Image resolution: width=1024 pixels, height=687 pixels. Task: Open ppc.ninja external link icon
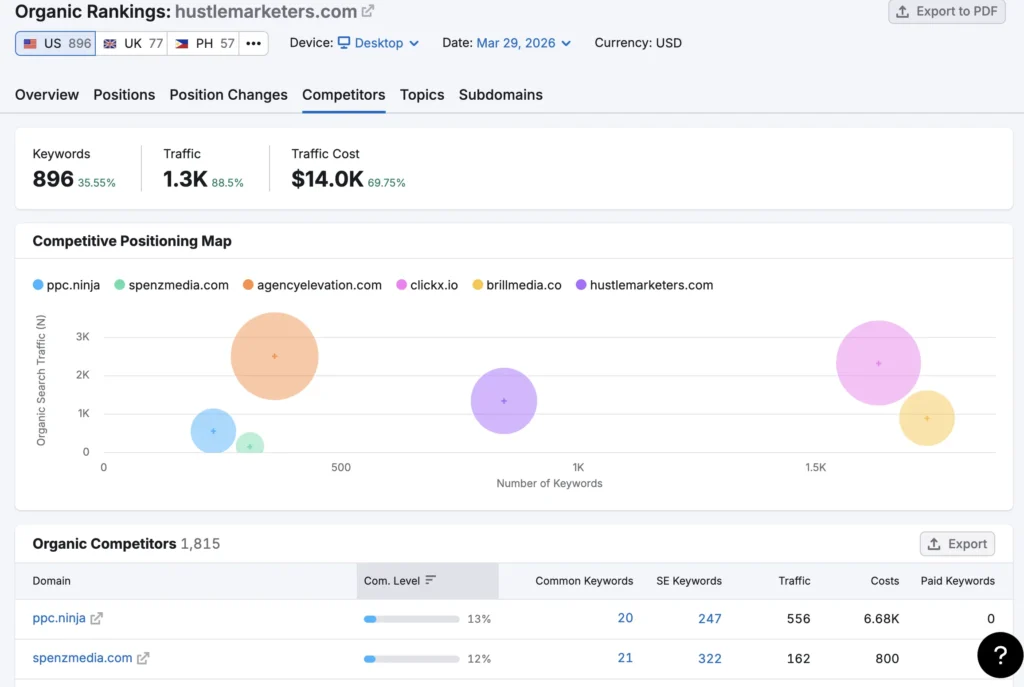coord(97,618)
